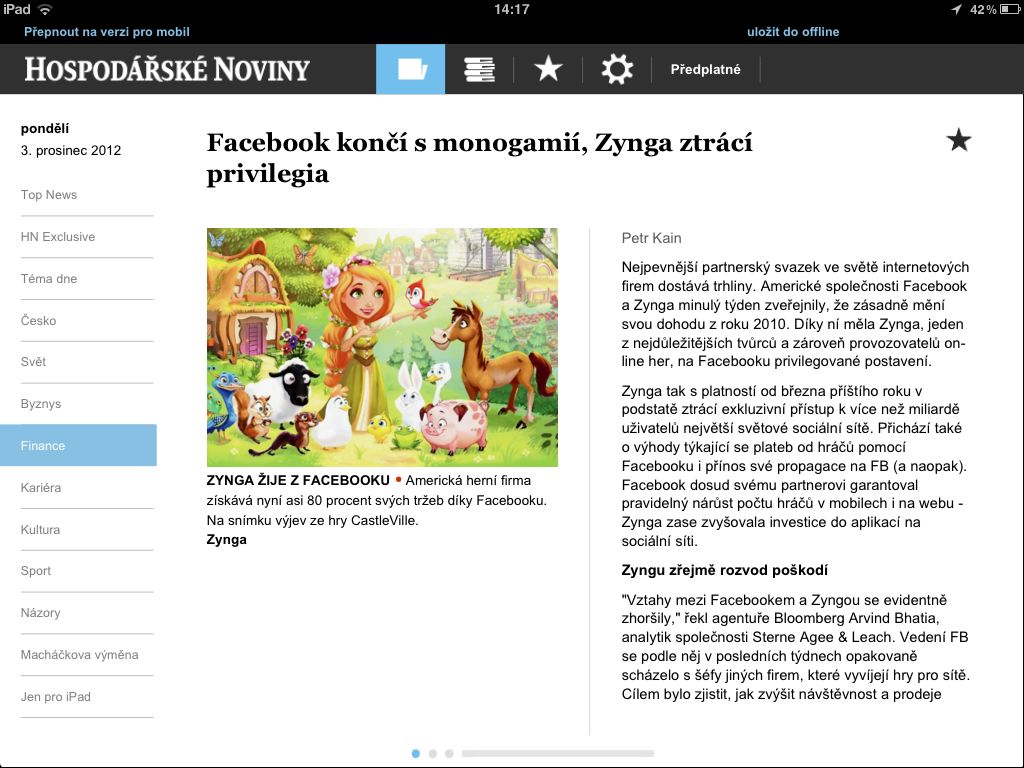Toggle the bookmark star beside the headline
The image size is (1024, 768).
[x=957, y=140]
